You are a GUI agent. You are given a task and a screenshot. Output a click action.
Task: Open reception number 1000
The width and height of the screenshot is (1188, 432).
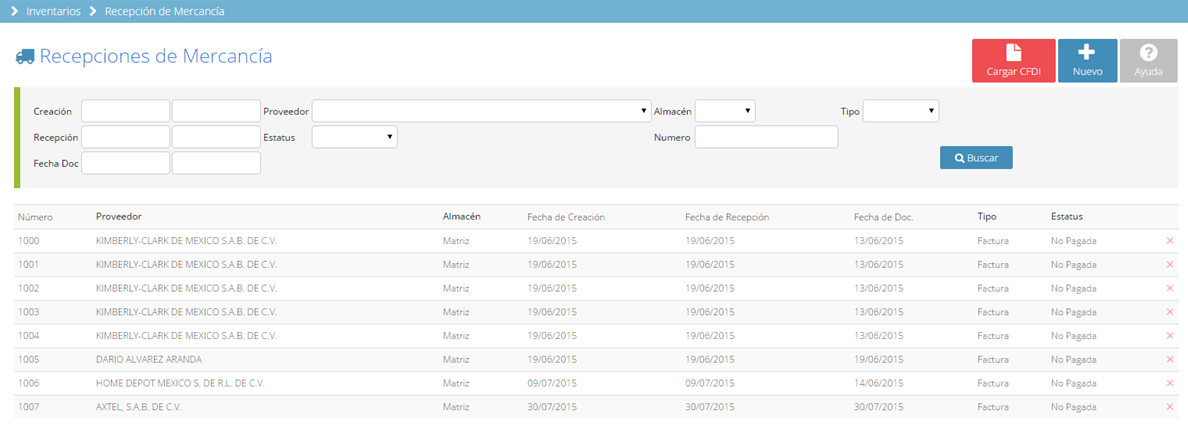pyautogui.click(x=29, y=241)
